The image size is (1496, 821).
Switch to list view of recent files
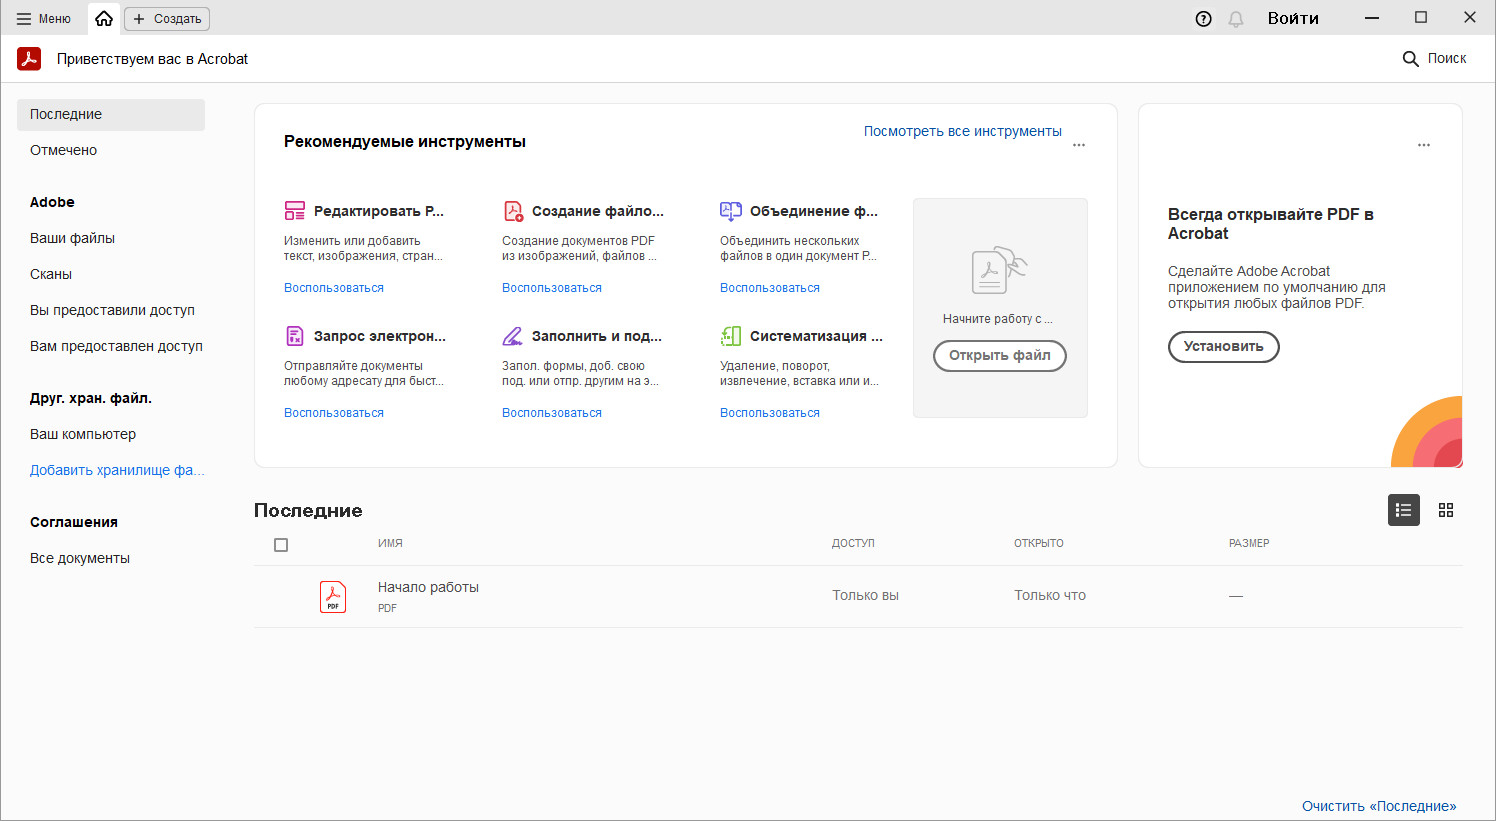[x=1403, y=510]
